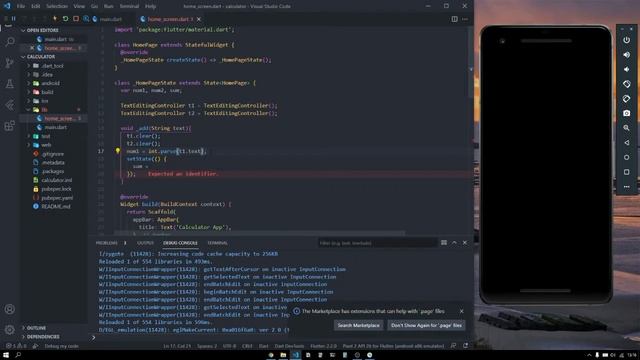The width and height of the screenshot is (640, 360).
Task: Dismiss the Marketplace notification
Action: point(462,311)
